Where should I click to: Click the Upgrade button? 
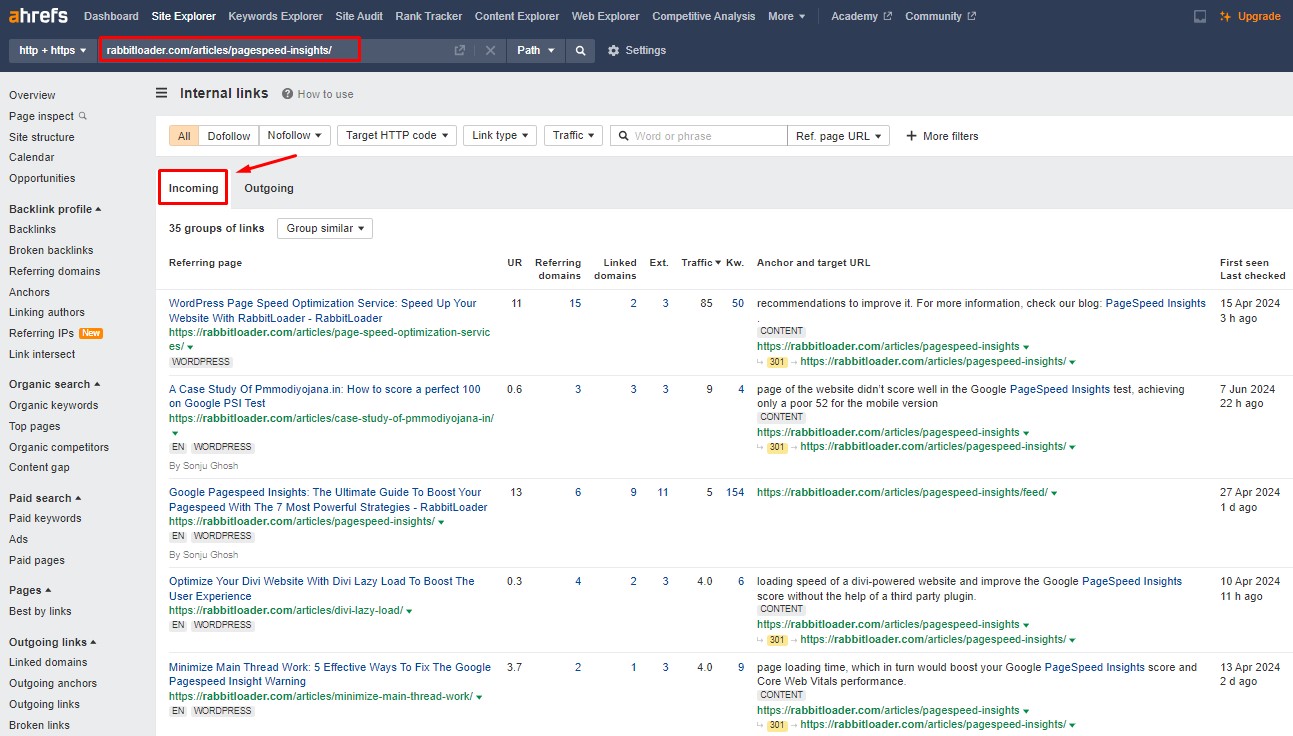[x=1251, y=17]
